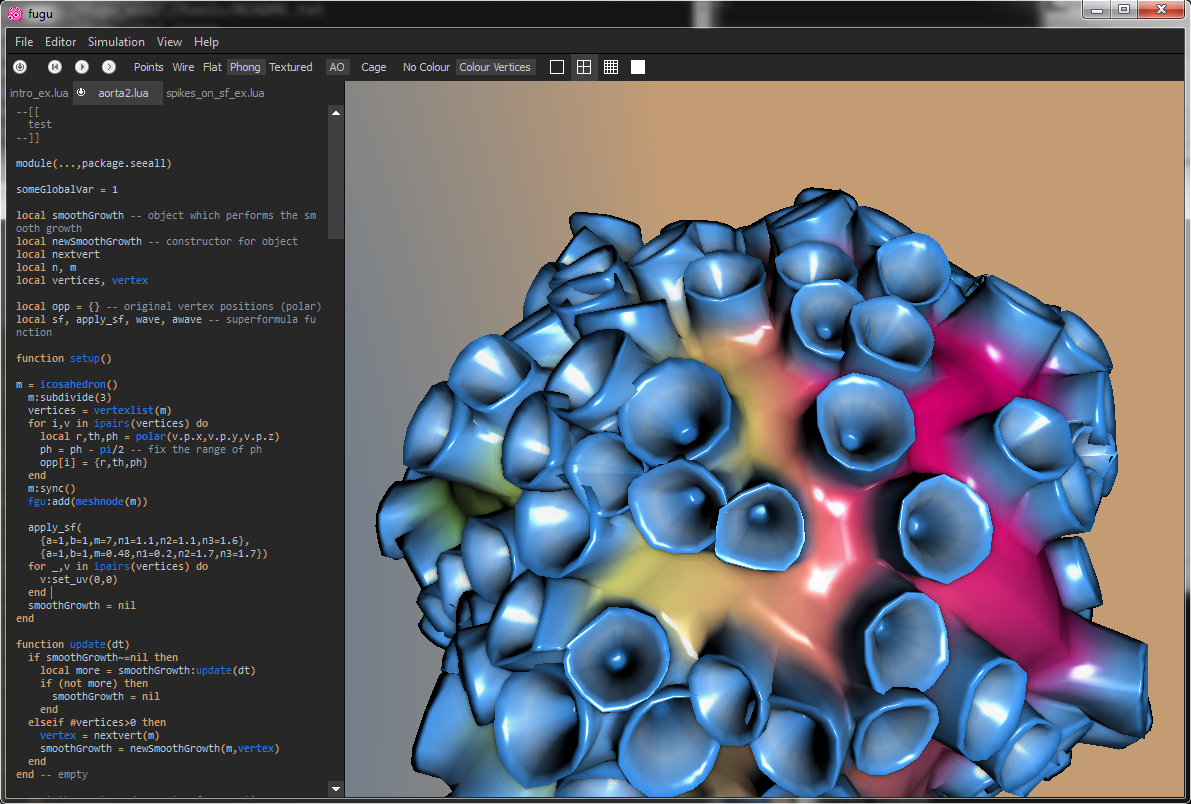Select Wire render mode
The image size is (1191, 804).
tap(183, 67)
